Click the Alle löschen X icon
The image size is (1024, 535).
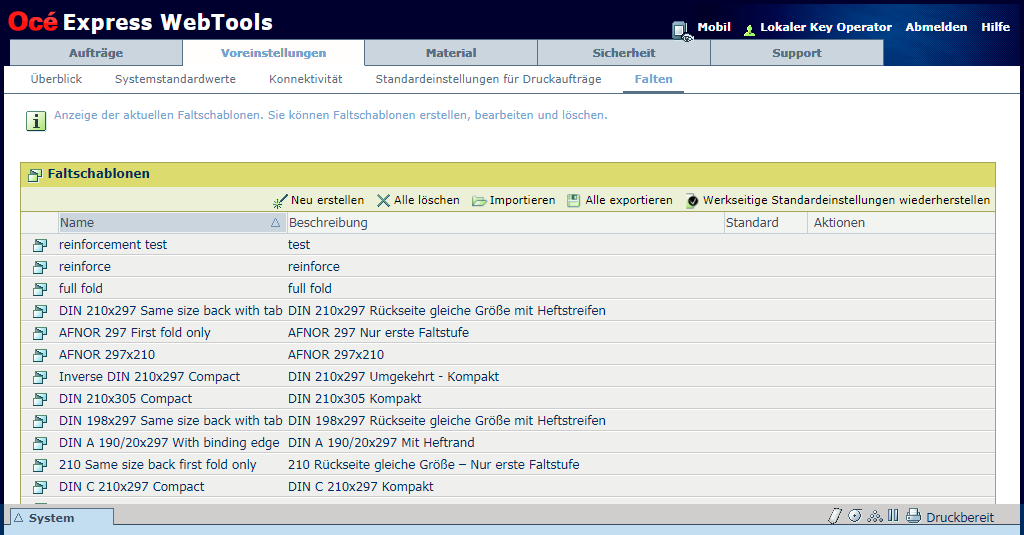click(383, 201)
